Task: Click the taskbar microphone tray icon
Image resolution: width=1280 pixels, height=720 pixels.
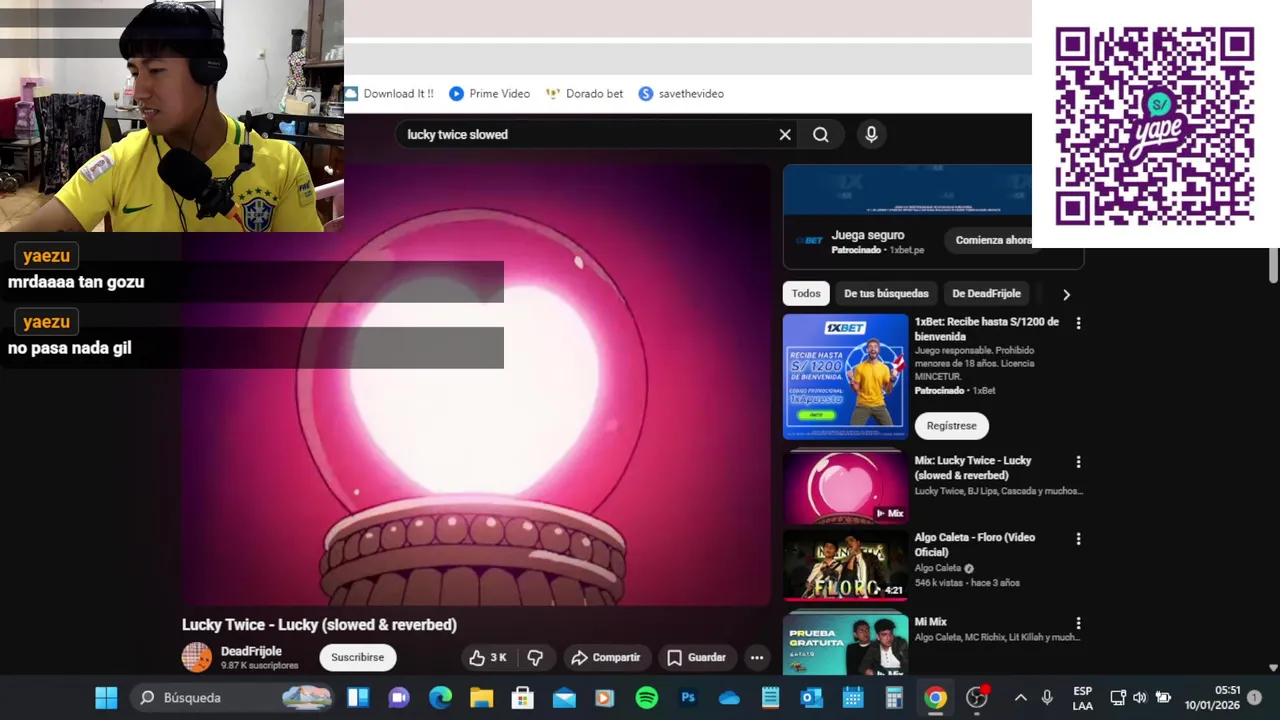Action: [1047, 698]
